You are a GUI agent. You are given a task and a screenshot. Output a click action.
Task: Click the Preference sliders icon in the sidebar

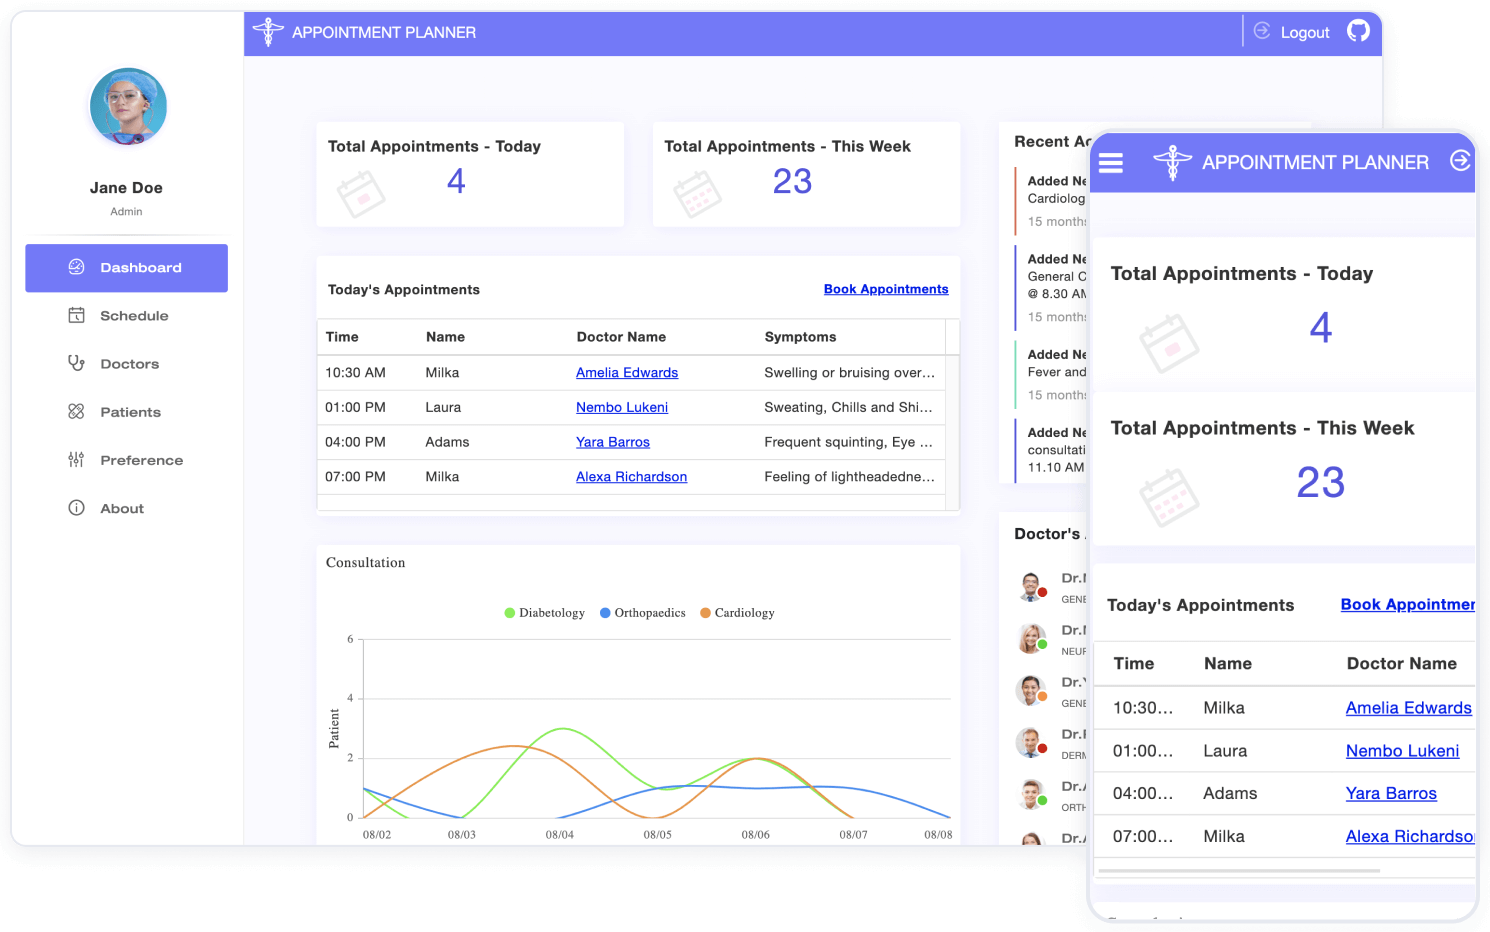point(76,459)
